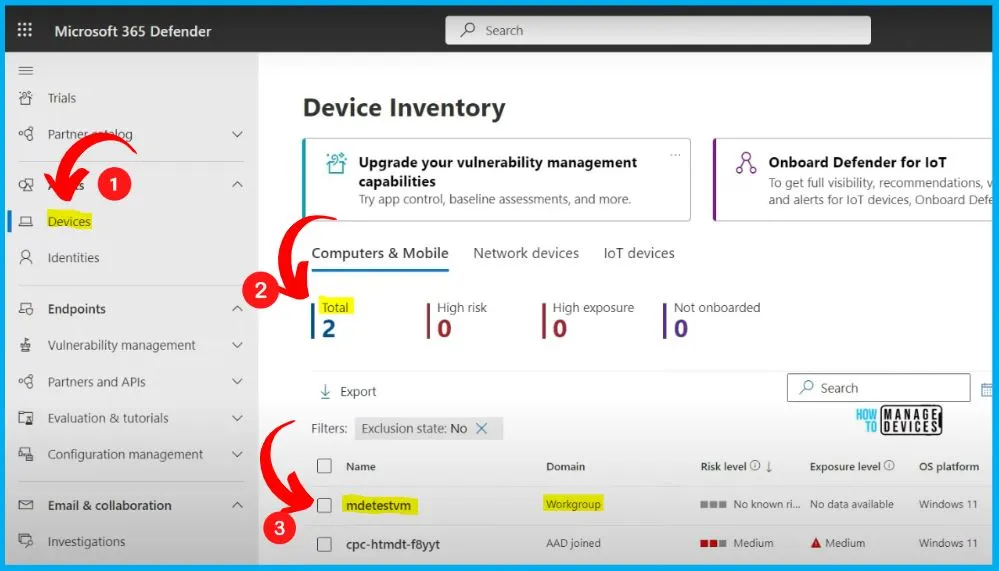Check the box for mdetestvm

pos(324,505)
